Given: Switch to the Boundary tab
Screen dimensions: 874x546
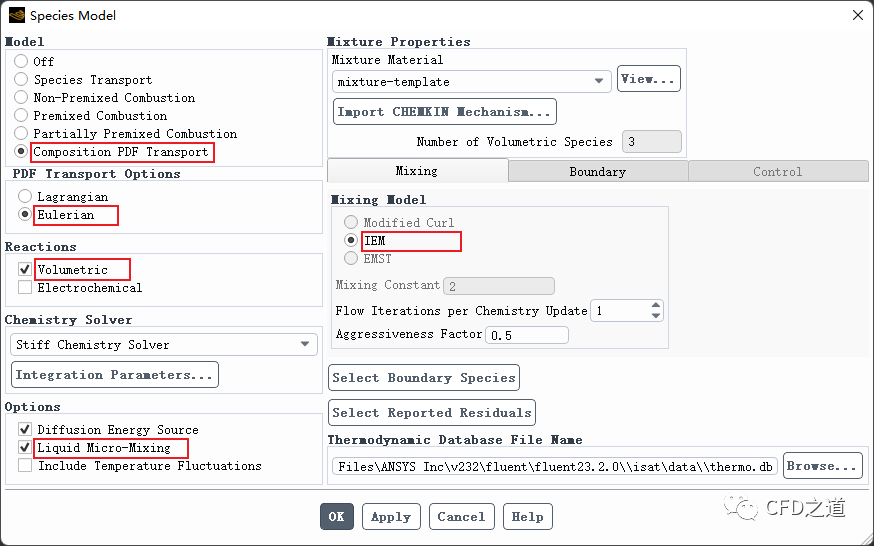Looking at the screenshot, I should click(597, 172).
